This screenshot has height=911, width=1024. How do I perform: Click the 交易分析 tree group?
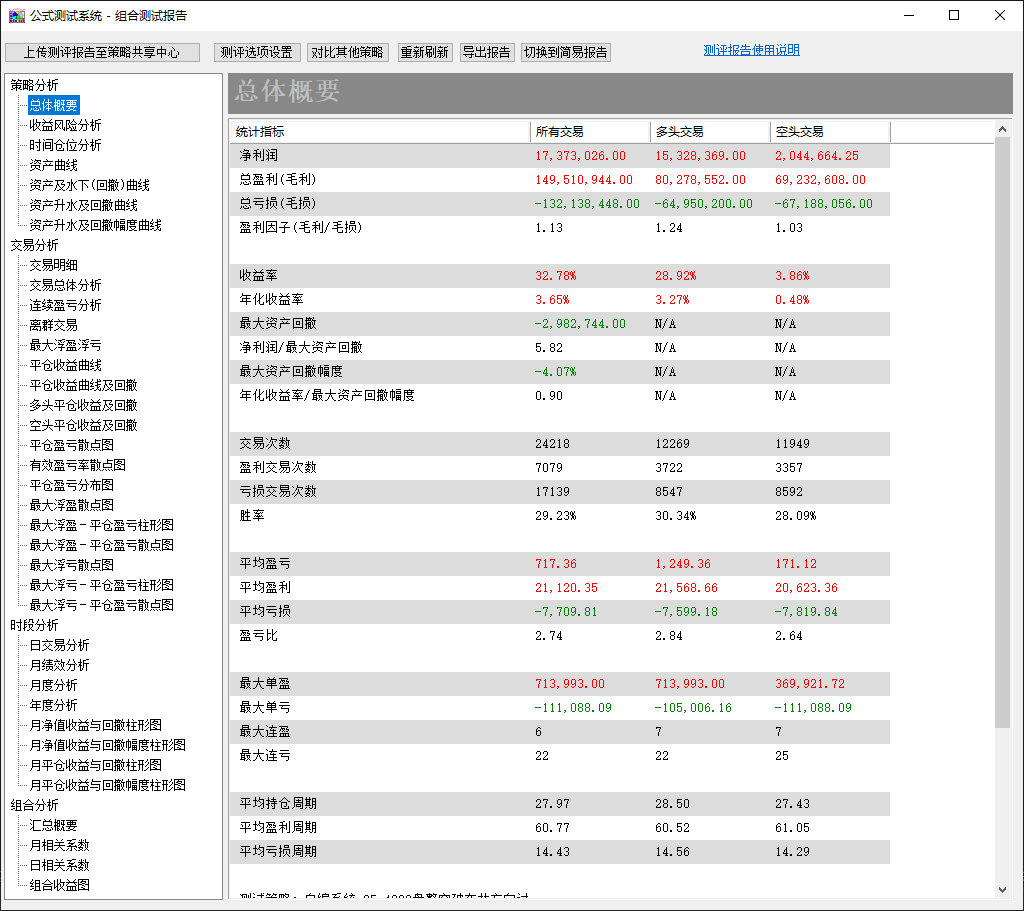point(35,245)
